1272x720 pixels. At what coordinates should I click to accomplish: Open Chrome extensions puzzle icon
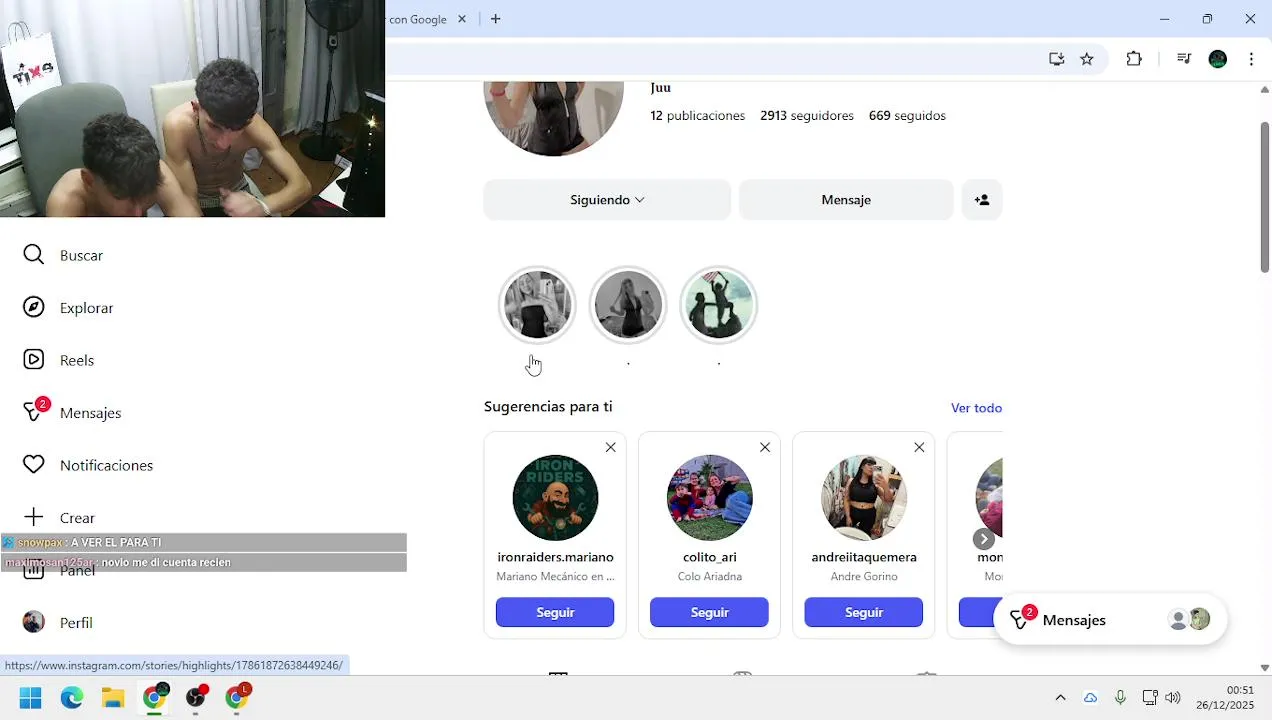1134,59
